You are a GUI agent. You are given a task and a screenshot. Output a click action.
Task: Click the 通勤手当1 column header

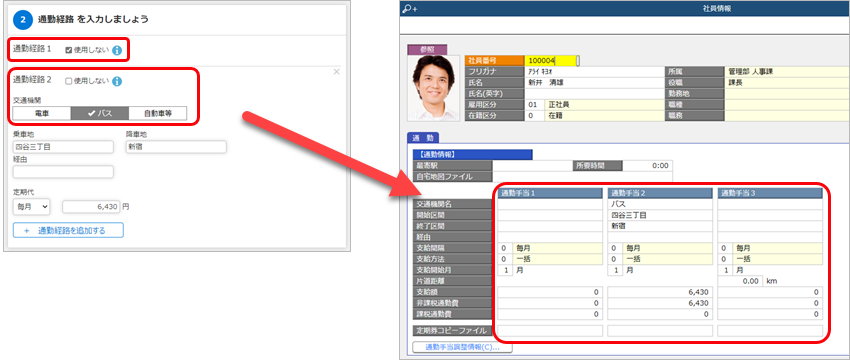point(550,193)
